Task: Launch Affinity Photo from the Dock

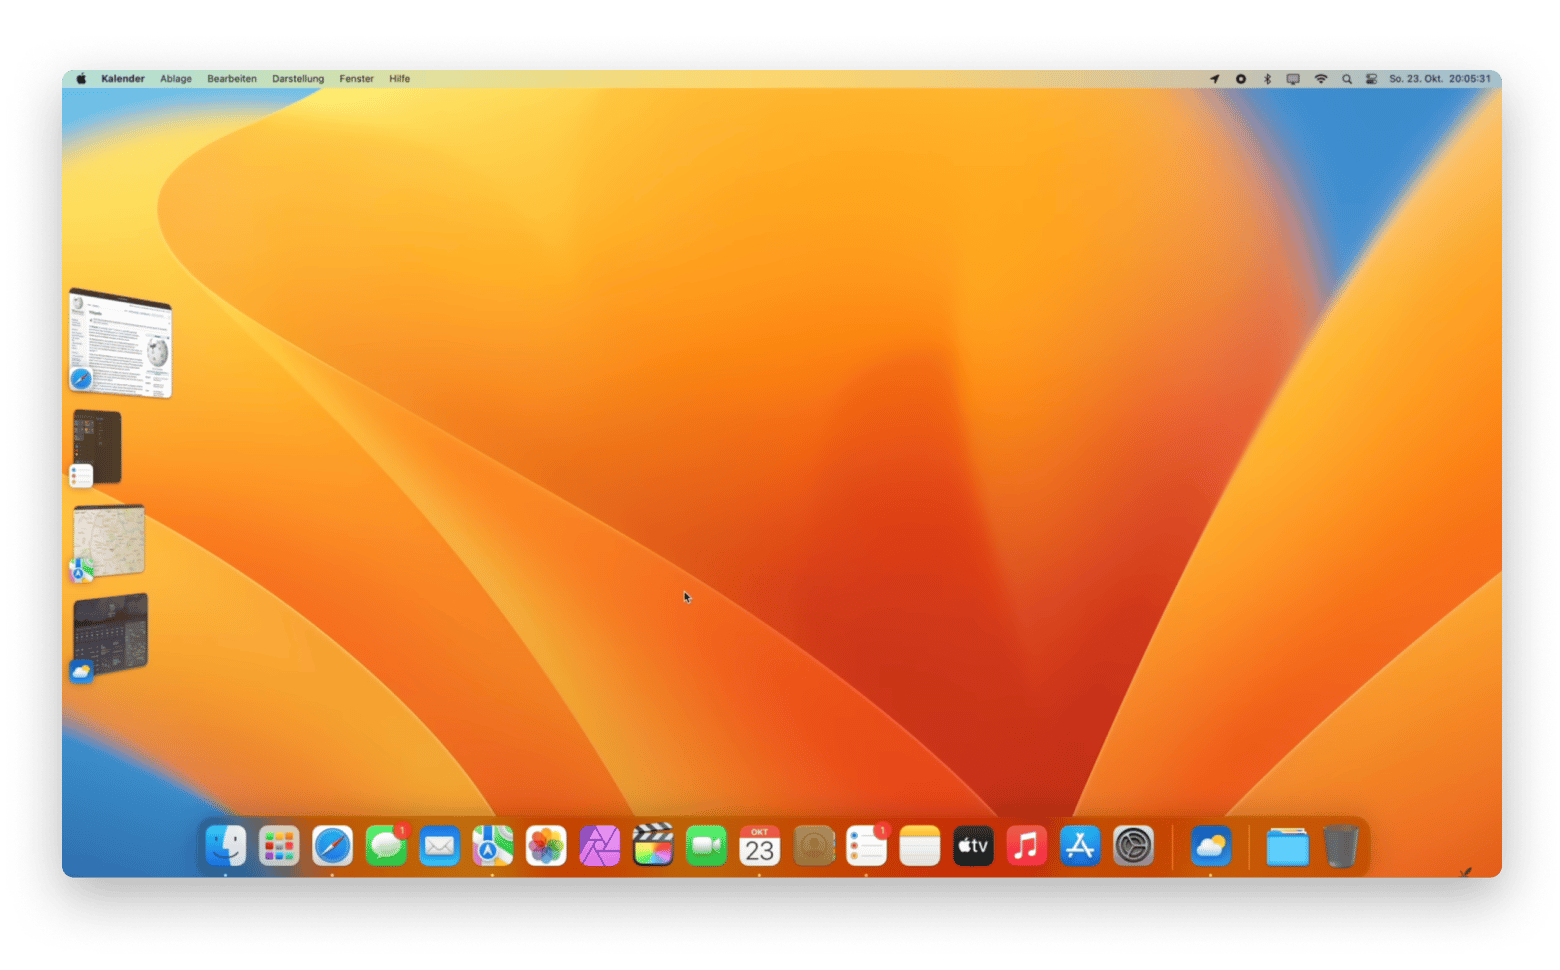Action: click(600, 846)
